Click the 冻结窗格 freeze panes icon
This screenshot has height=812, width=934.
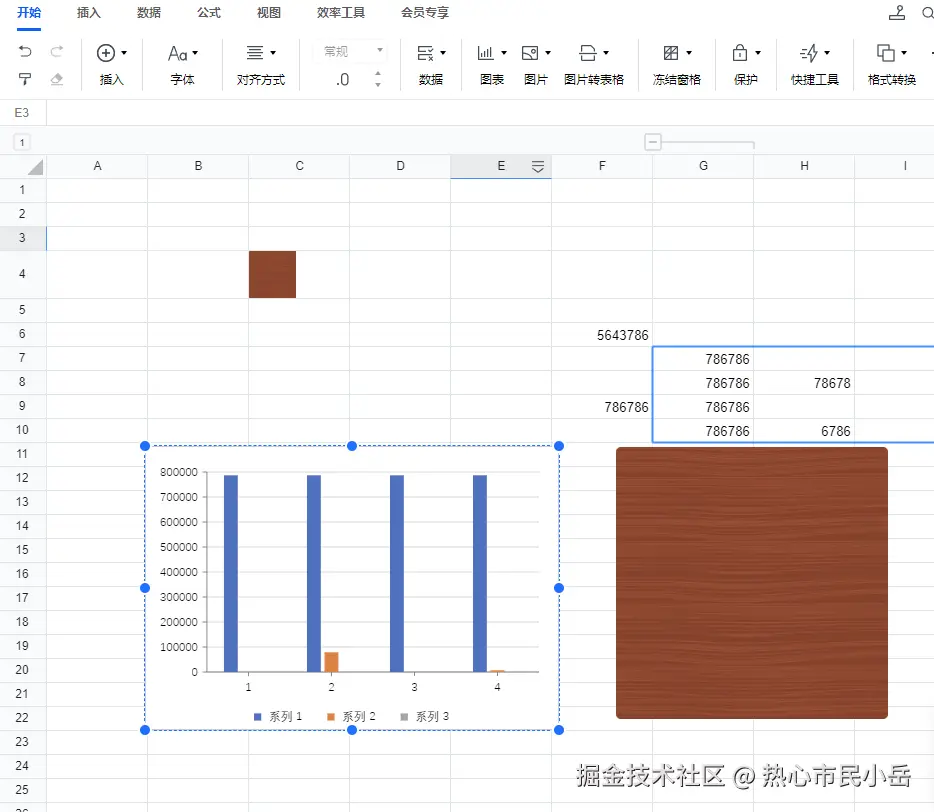[x=671, y=53]
